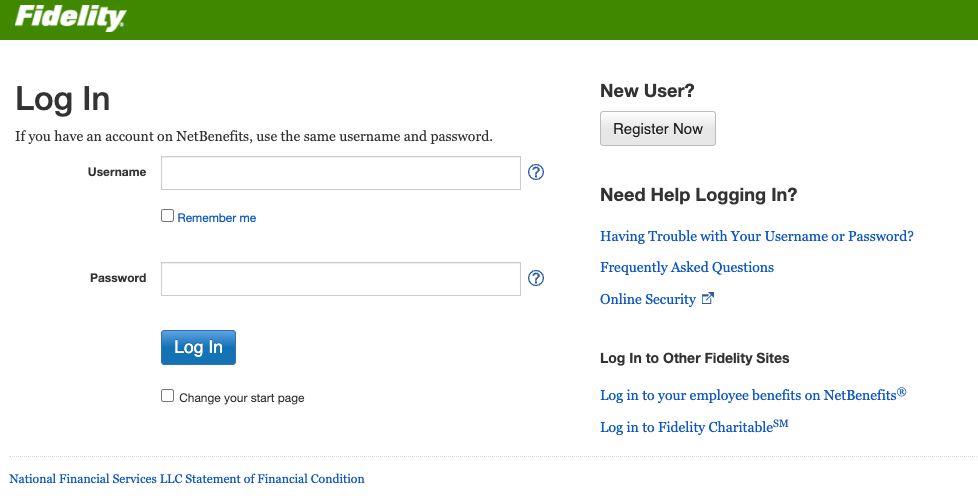The width and height of the screenshot is (978, 504).
Task: Click the New User? heading
Action: (x=647, y=91)
